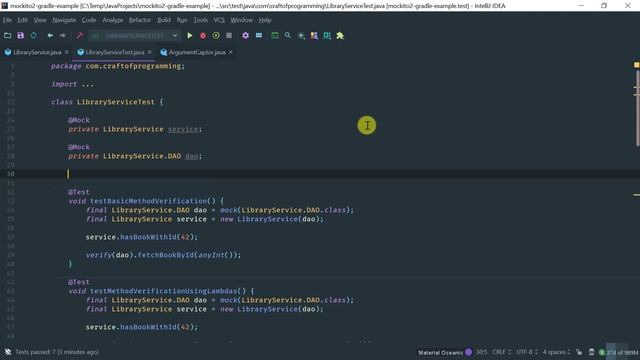Click the Stop square icon

pyautogui.click(x=229, y=36)
